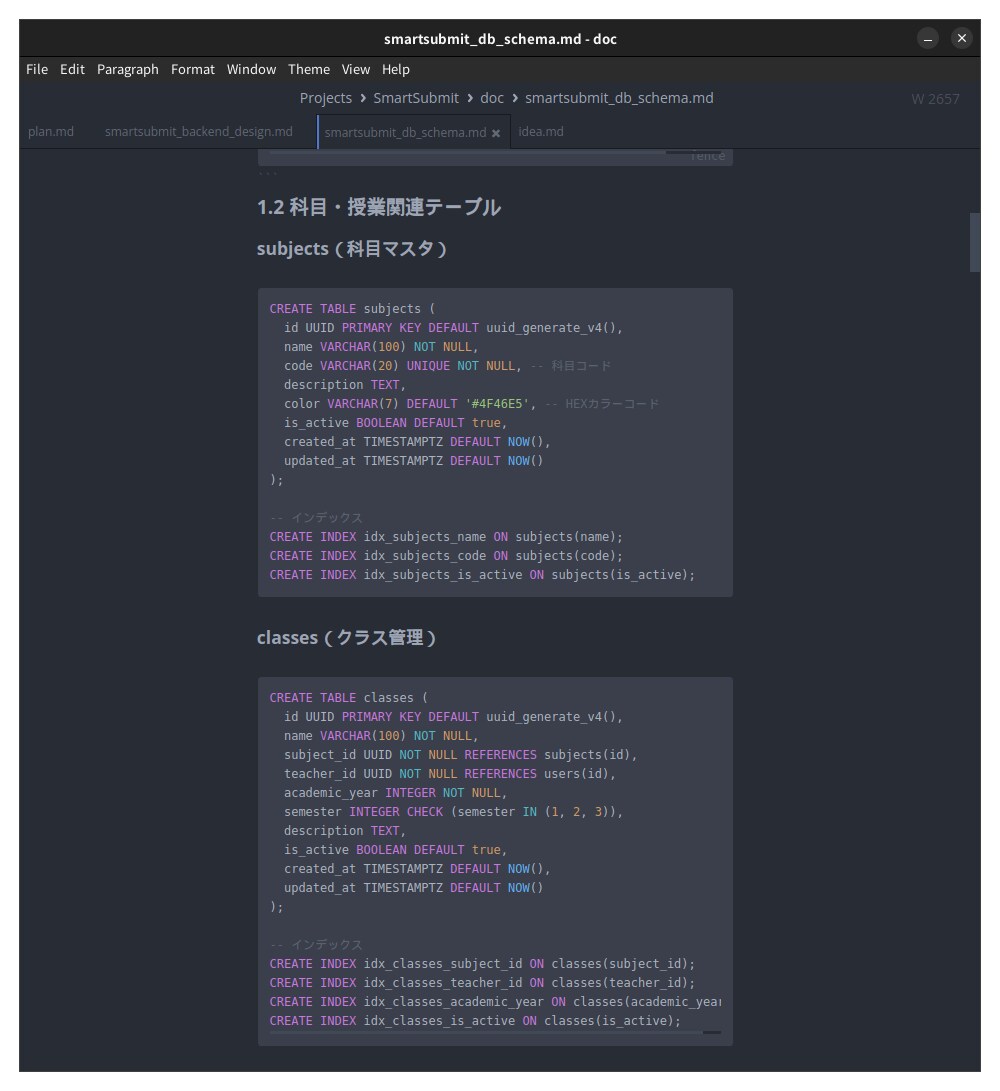Switch to the idea.md tab

click(541, 132)
